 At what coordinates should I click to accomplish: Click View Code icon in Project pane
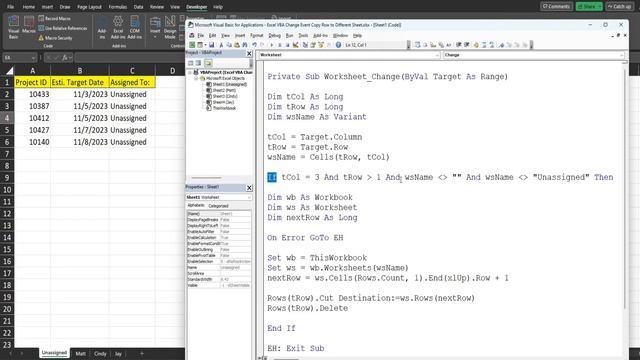tap(191, 63)
